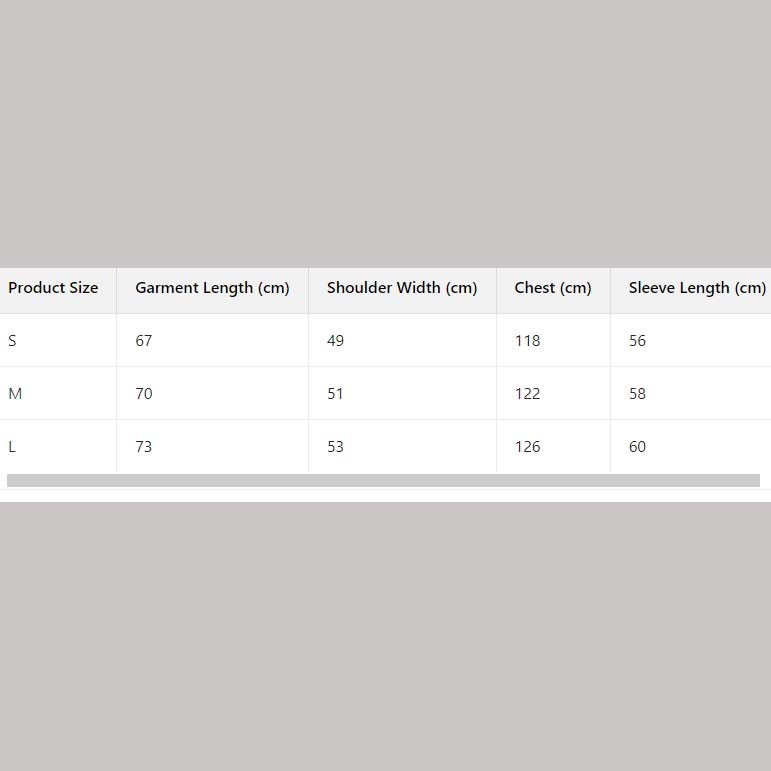This screenshot has width=771, height=771.
Task: Select the size S row label
Action: tap(12, 341)
